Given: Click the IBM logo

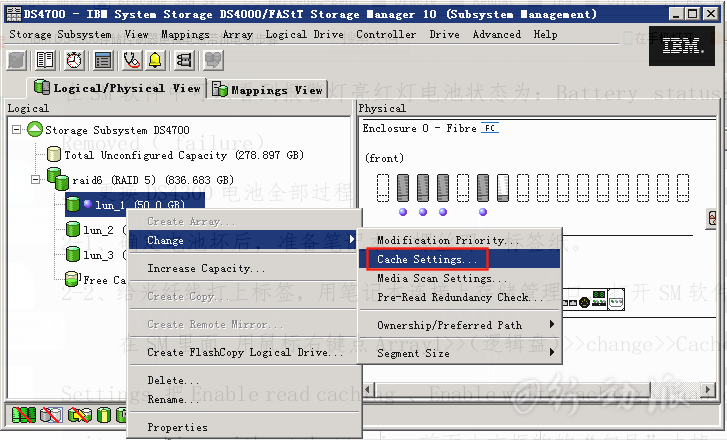Looking at the screenshot, I should [x=682, y=45].
